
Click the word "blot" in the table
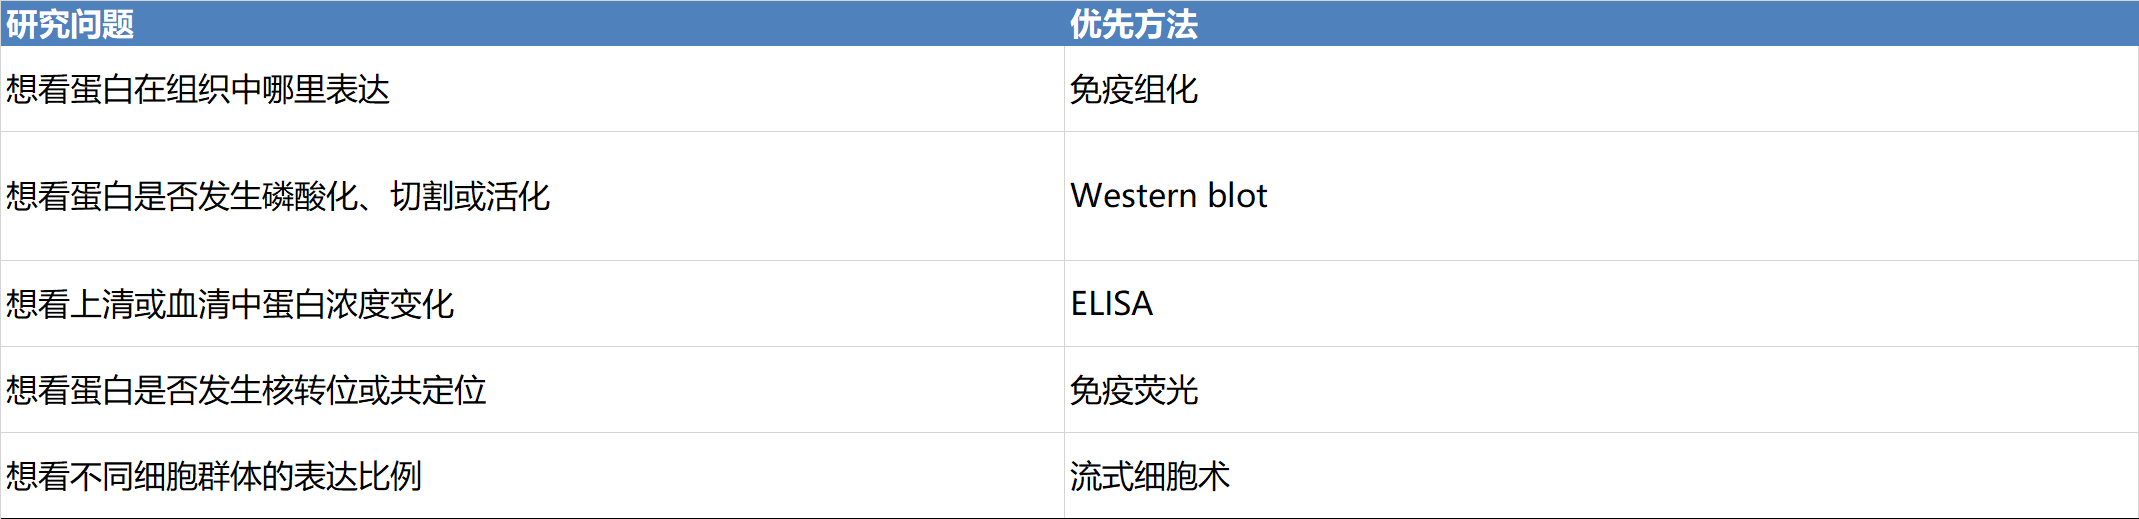pos(1237,196)
